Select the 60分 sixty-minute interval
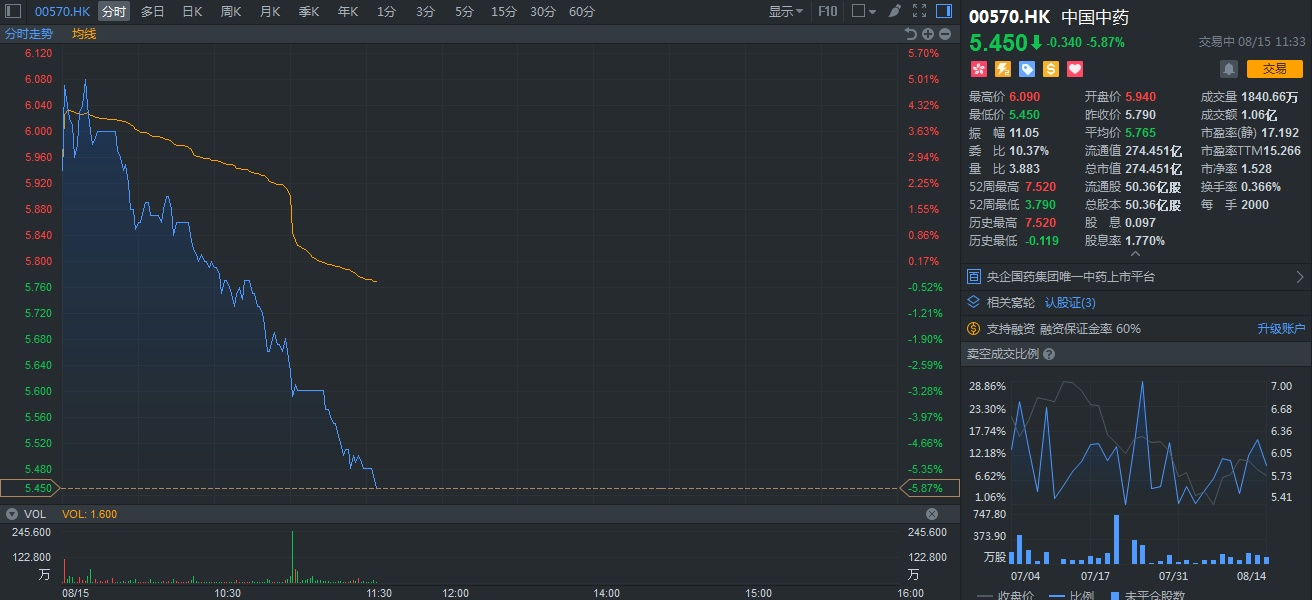The height and width of the screenshot is (600, 1312). [582, 12]
